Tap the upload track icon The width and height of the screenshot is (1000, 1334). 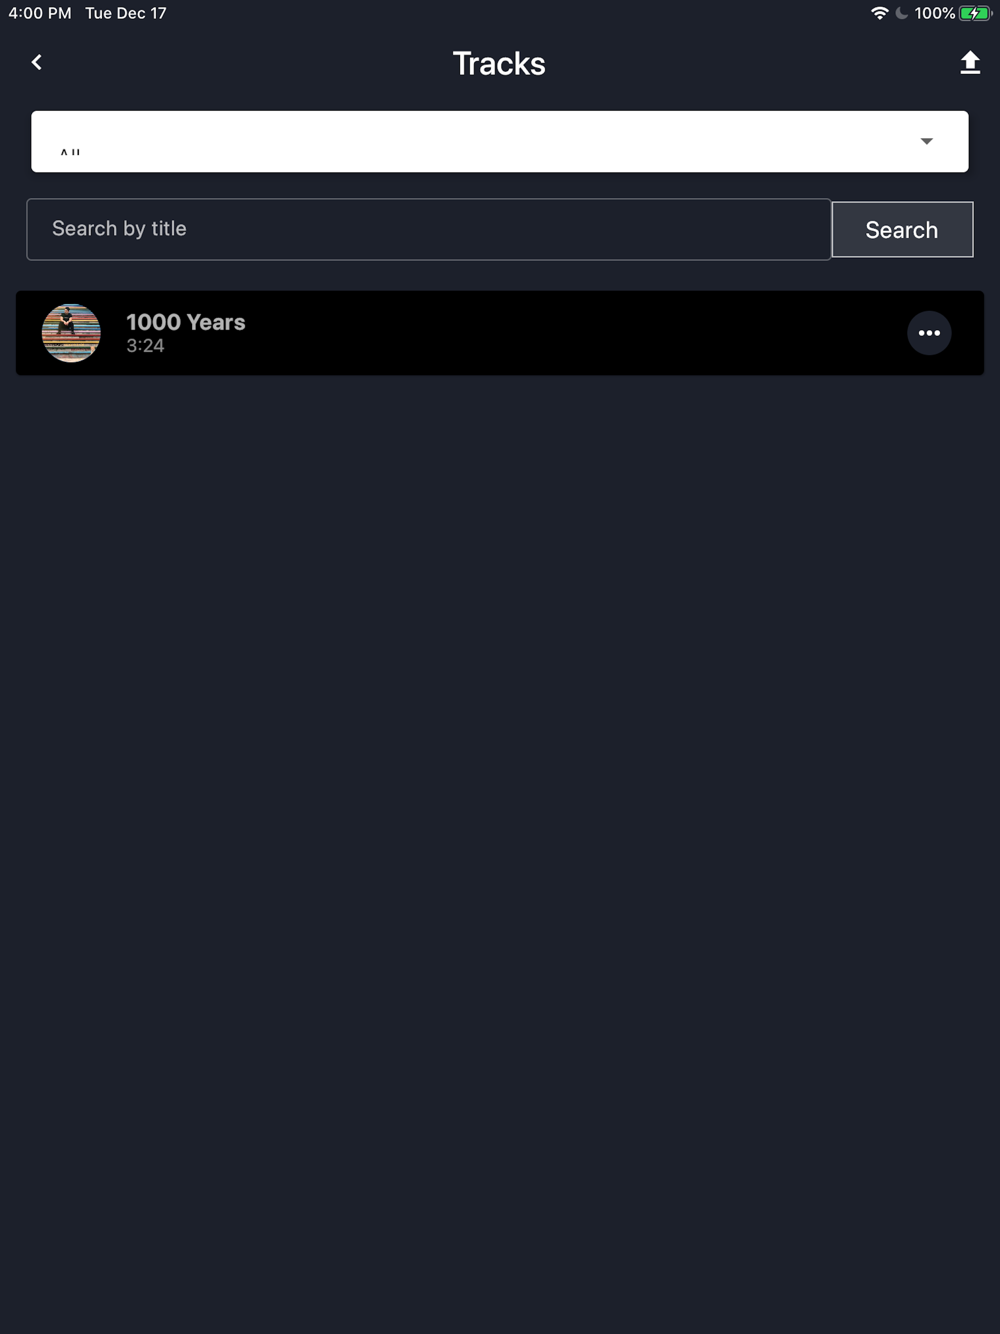tap(970, 63)
